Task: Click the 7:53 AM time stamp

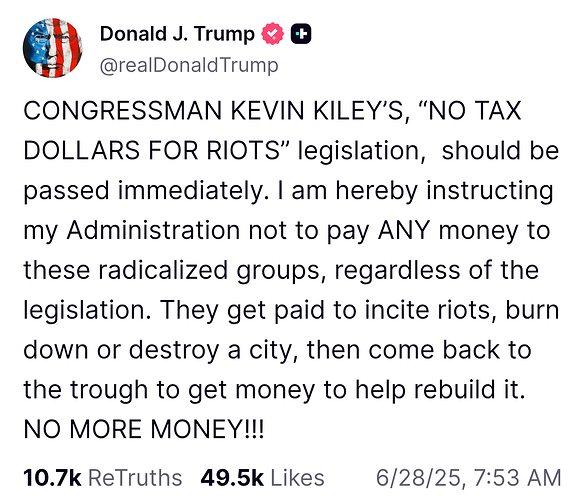Action: [x=517, y=478]
